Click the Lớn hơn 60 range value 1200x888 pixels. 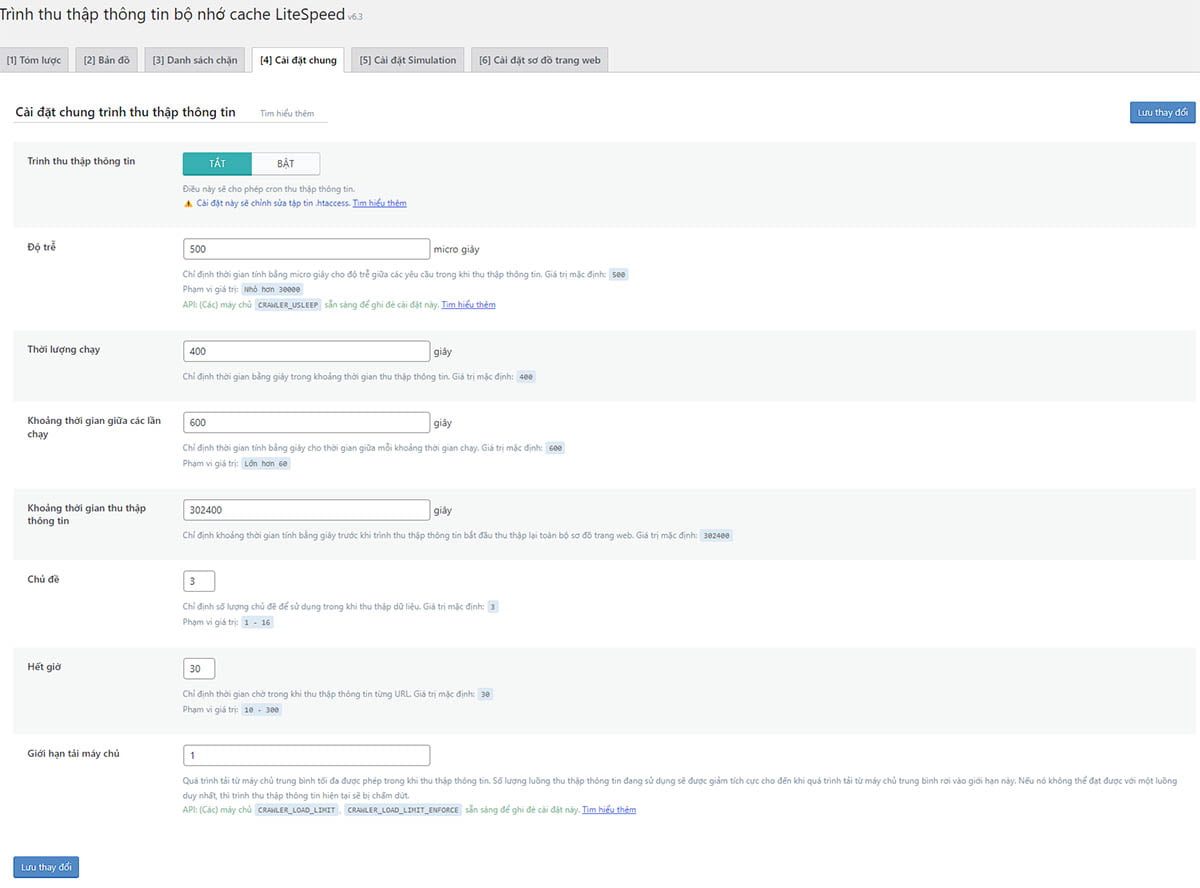click(x=267, y=464)
